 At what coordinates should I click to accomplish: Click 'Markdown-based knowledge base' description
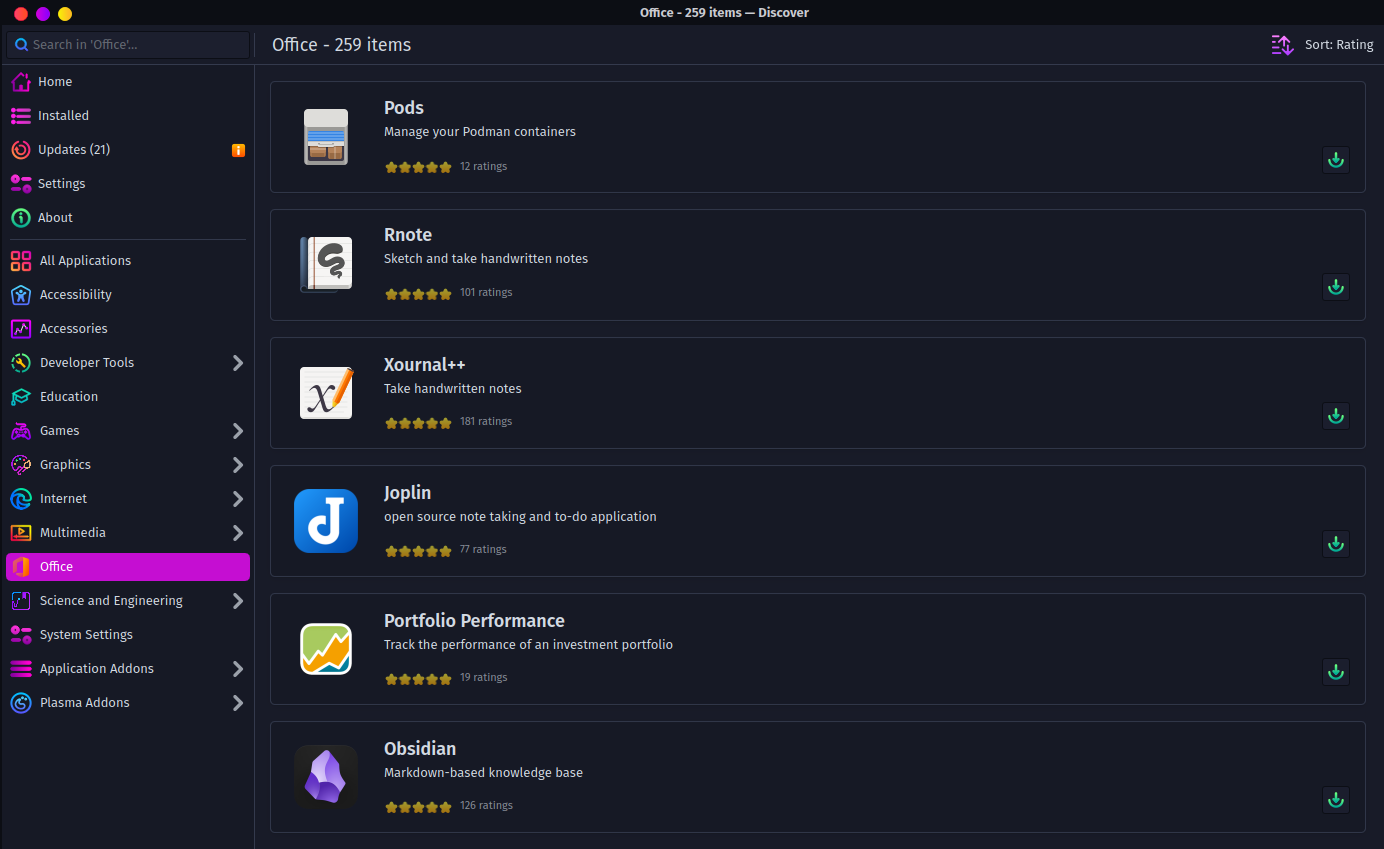(x=483, y=773)
